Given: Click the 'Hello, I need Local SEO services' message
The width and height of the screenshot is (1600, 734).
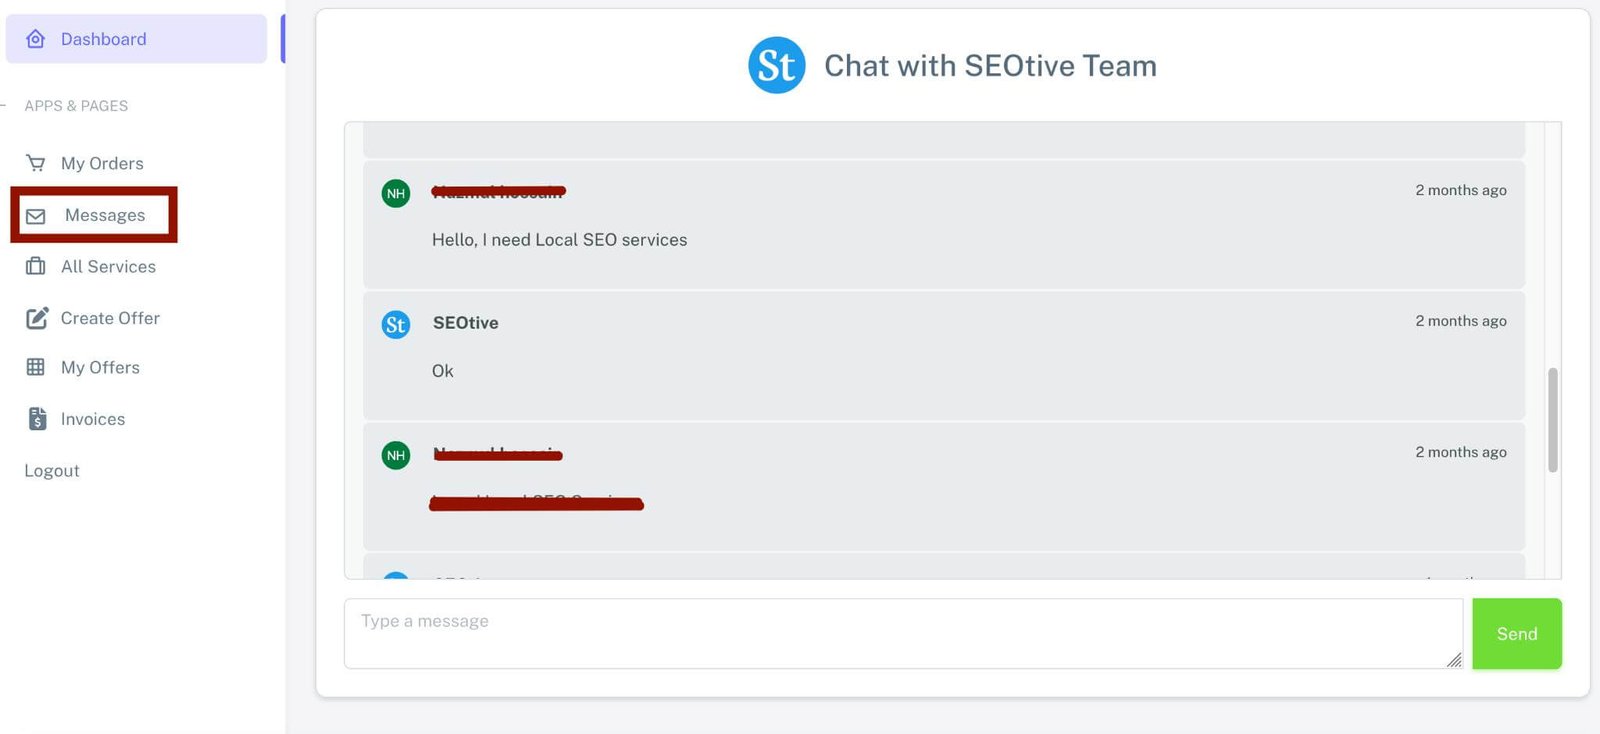Looking at the screenshot, I should (559, 240).
